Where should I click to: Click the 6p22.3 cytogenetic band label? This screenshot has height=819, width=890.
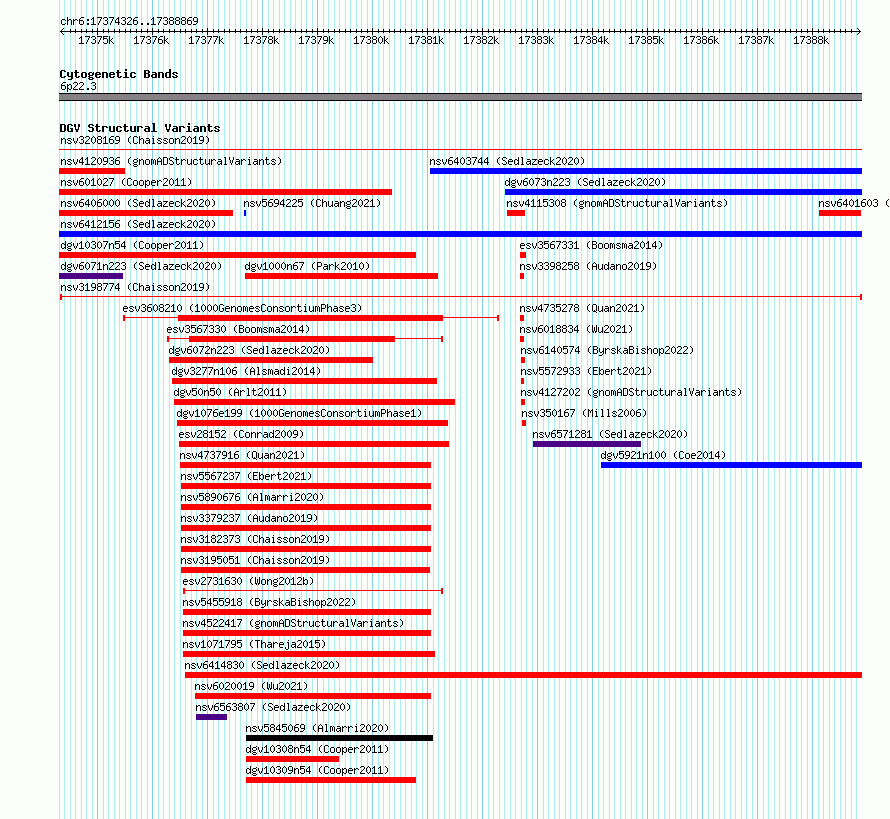point(78,86)
